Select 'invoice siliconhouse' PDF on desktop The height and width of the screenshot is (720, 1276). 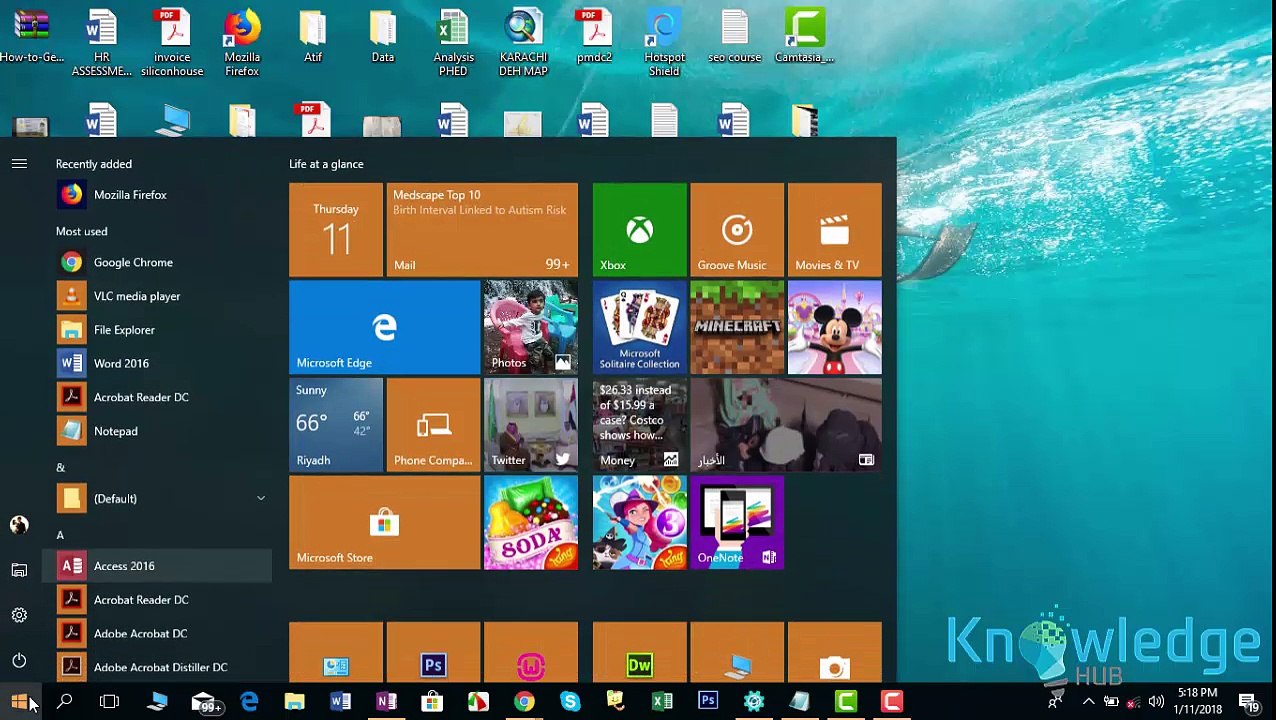click(x=172, y=43)
